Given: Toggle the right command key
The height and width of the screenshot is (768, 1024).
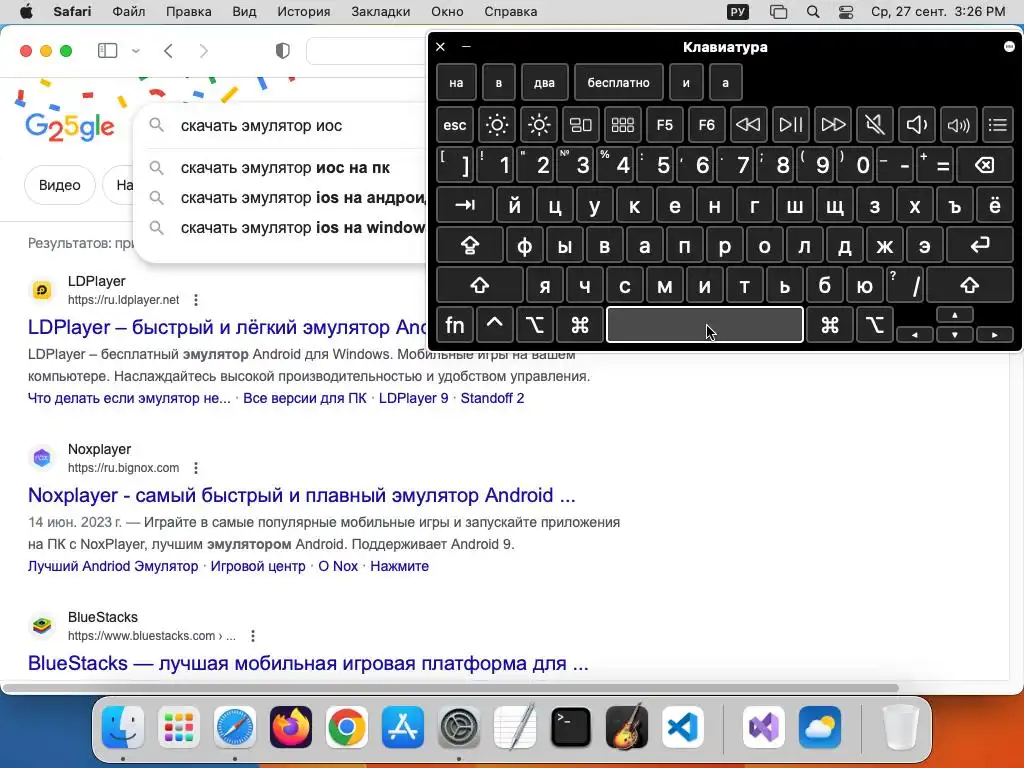Looking at the screenshot, I should (830, 325).
